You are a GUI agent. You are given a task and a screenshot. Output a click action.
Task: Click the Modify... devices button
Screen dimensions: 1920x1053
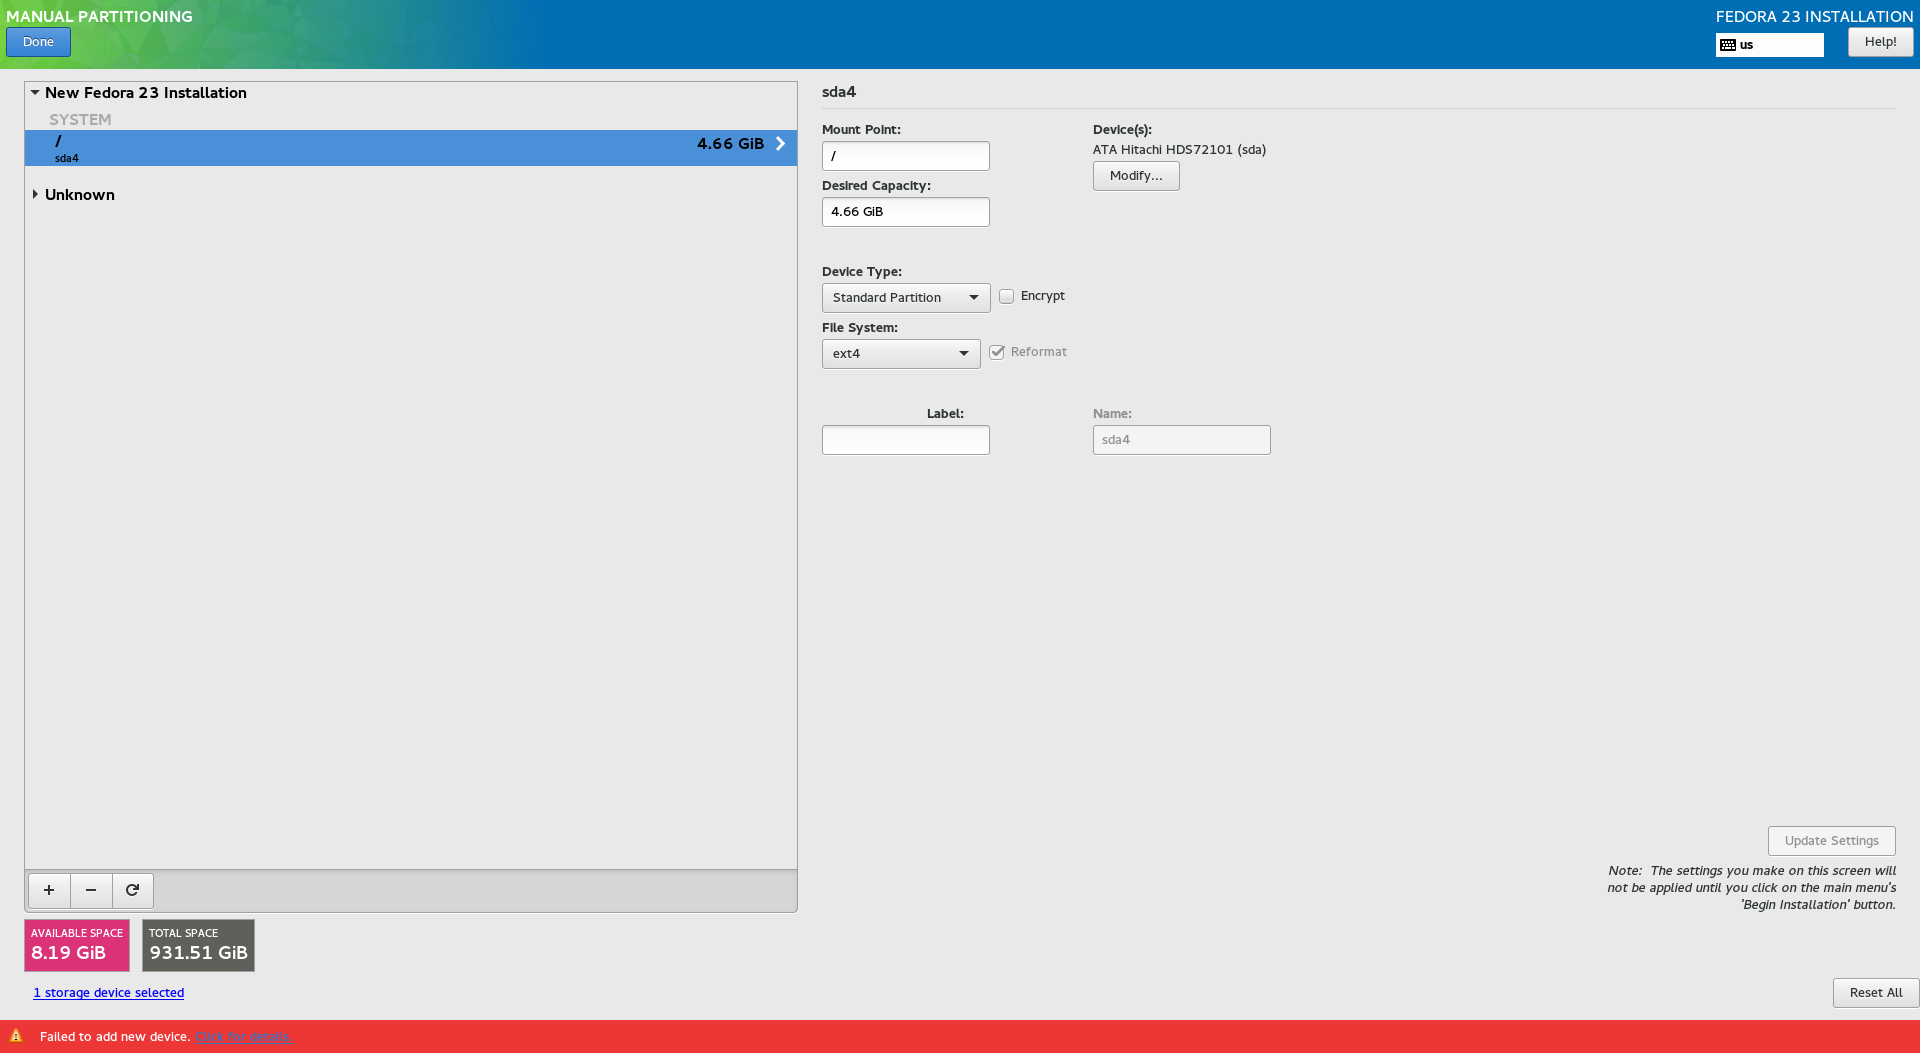pyautogui.click(x=1135, y=176)
